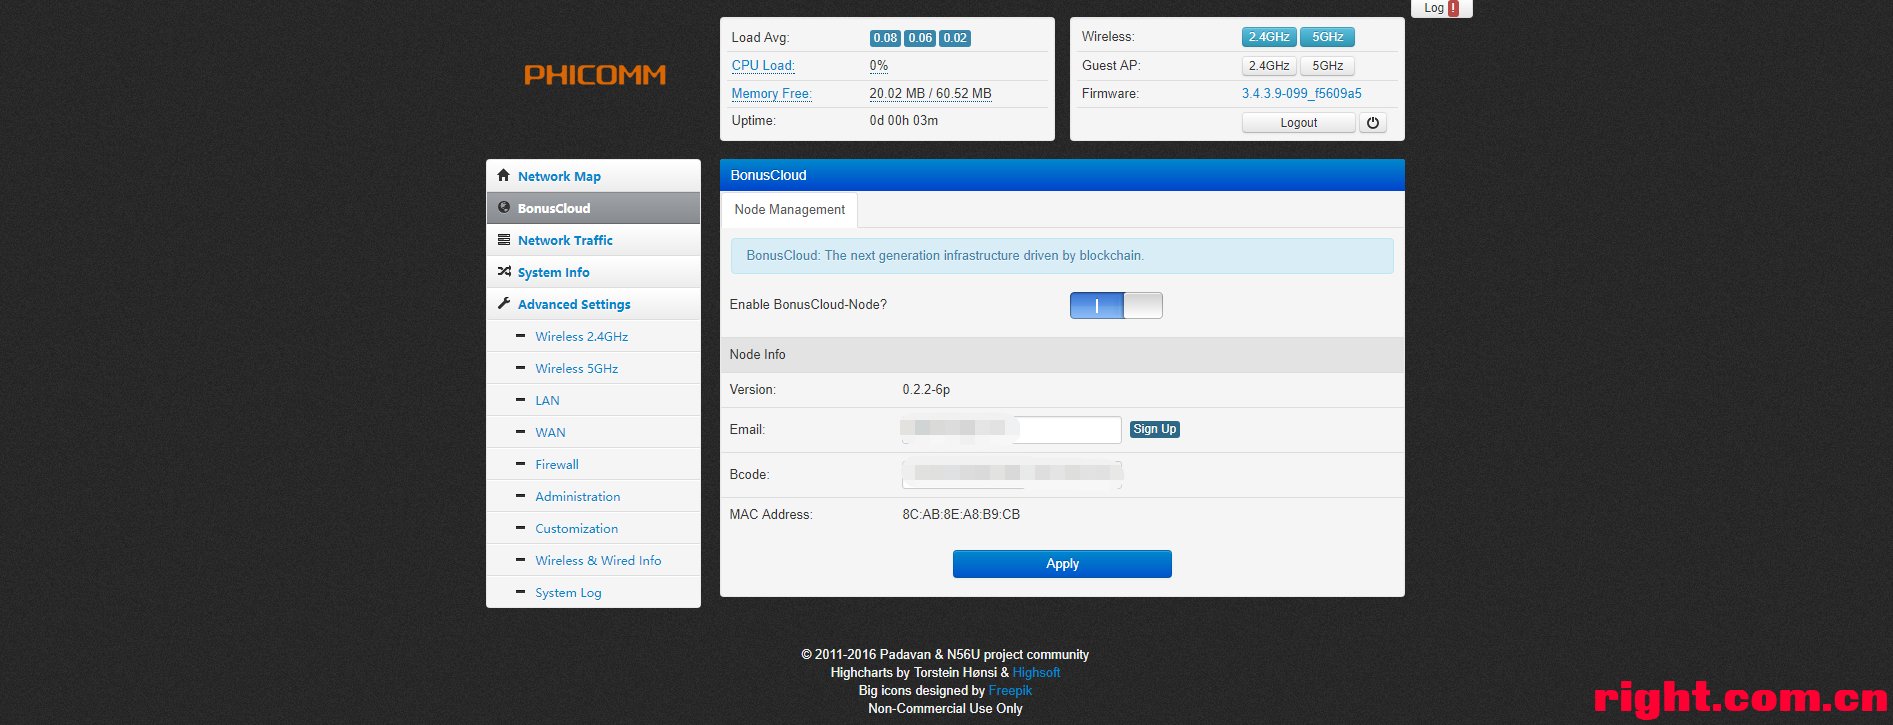Image resolution: width=1893 pixels, height=725 pixels.
Task: Open the Advanced Settings section
Action: (593, 304)
